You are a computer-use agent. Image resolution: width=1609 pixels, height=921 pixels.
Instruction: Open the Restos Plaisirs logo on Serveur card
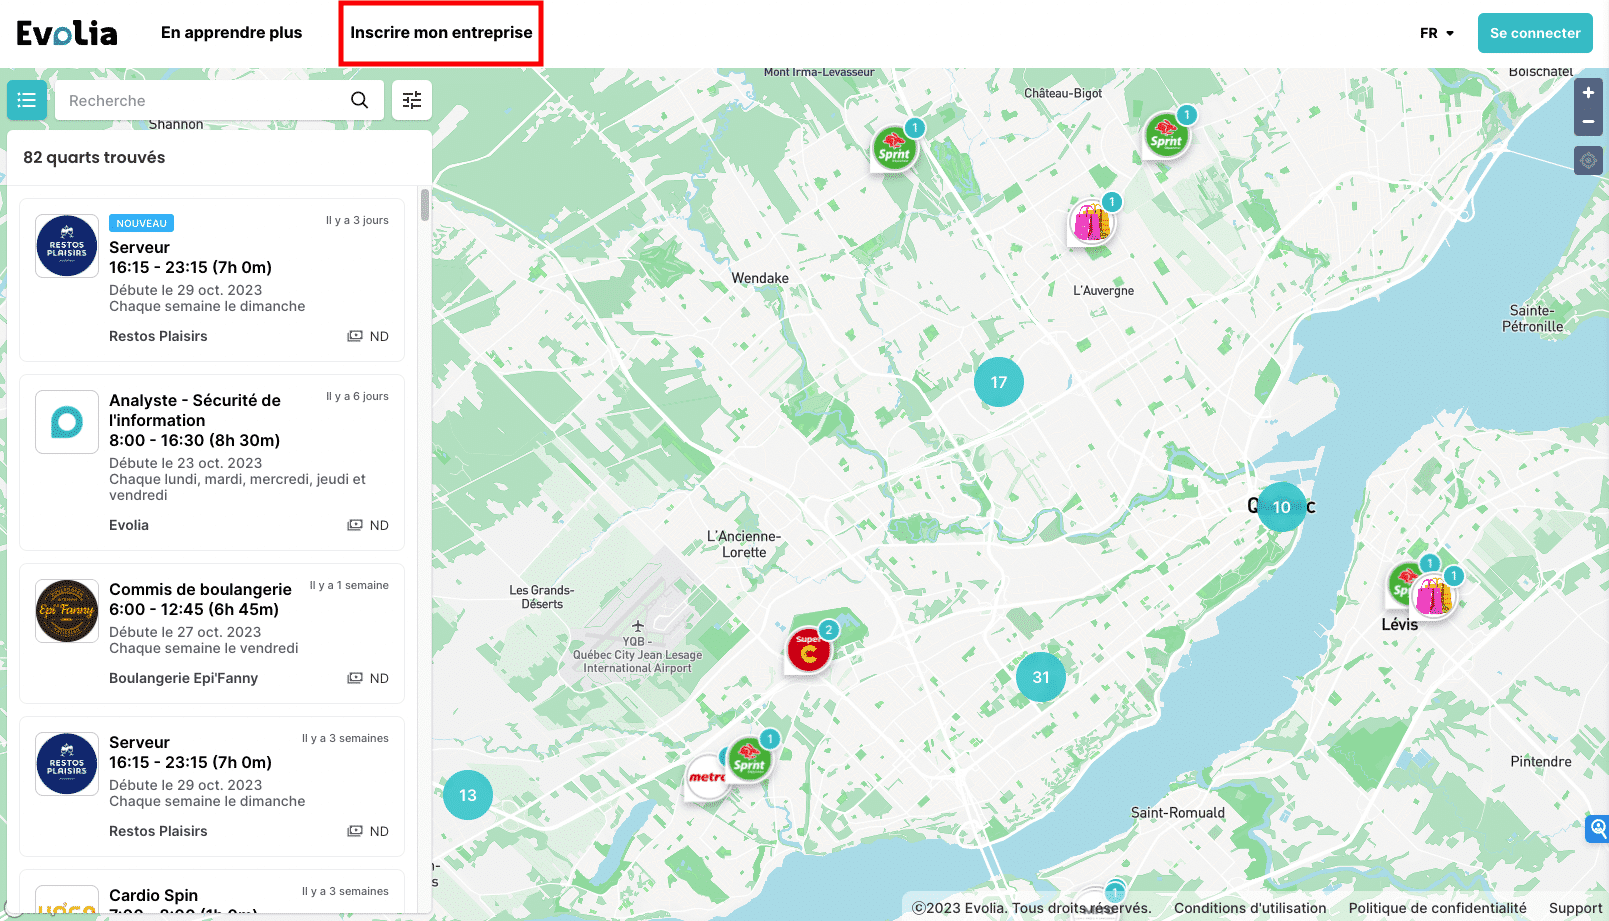[66, 245]
